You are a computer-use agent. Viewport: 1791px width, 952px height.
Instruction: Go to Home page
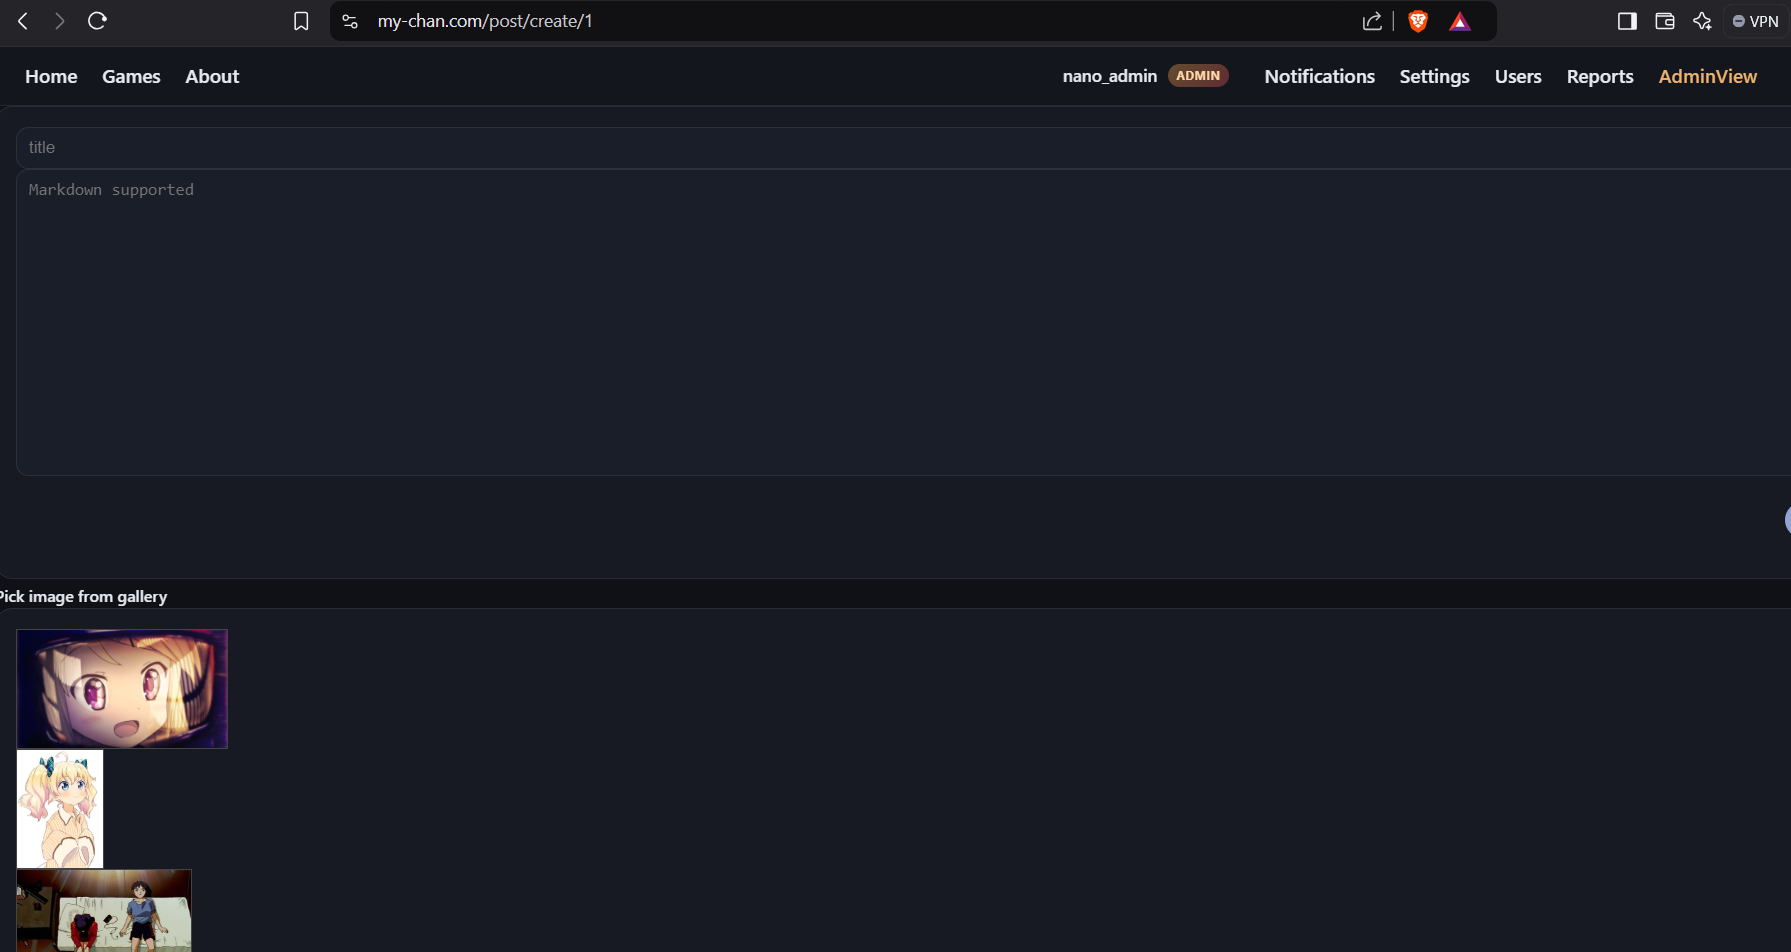(x=51, y=76)
